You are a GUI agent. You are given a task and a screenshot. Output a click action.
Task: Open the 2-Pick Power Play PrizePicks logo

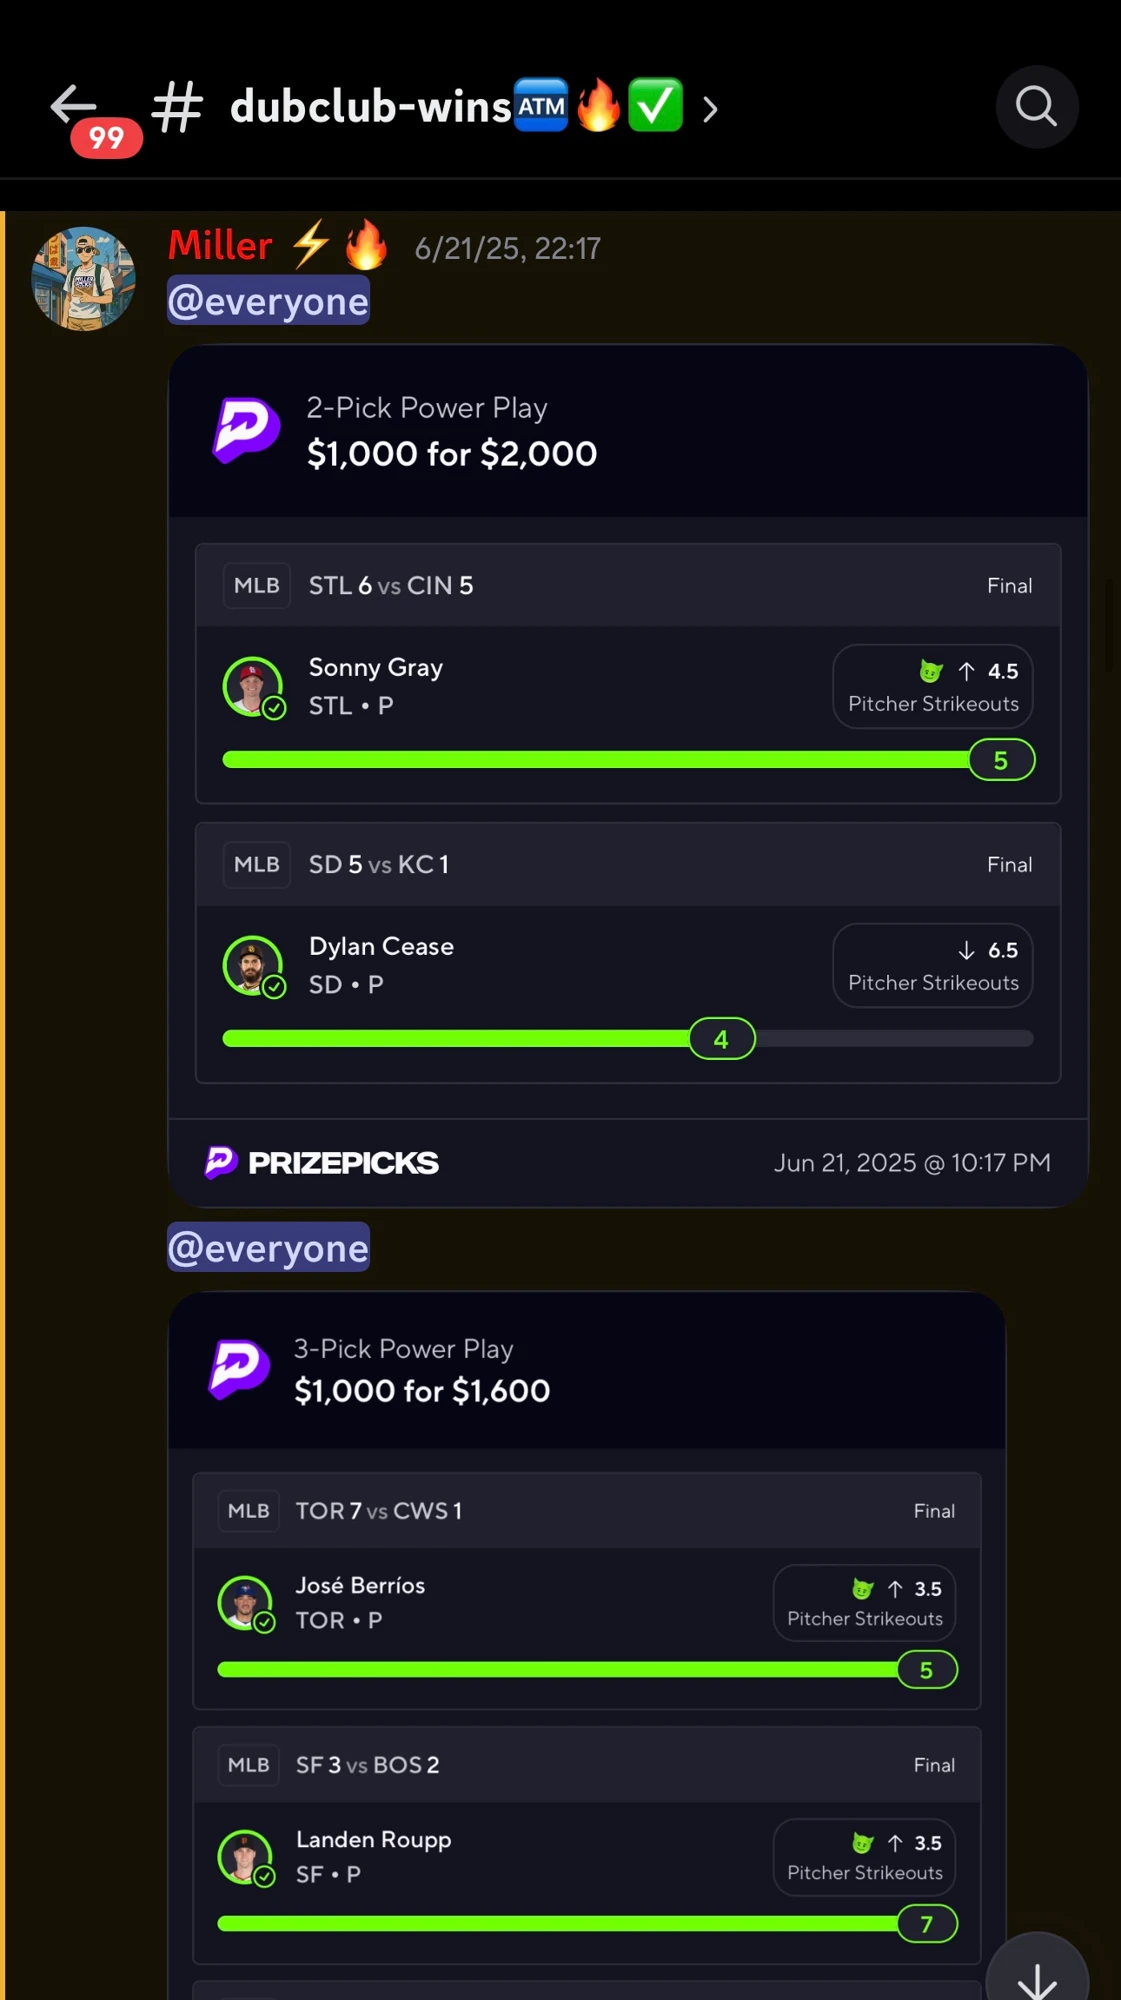[245, 430]
